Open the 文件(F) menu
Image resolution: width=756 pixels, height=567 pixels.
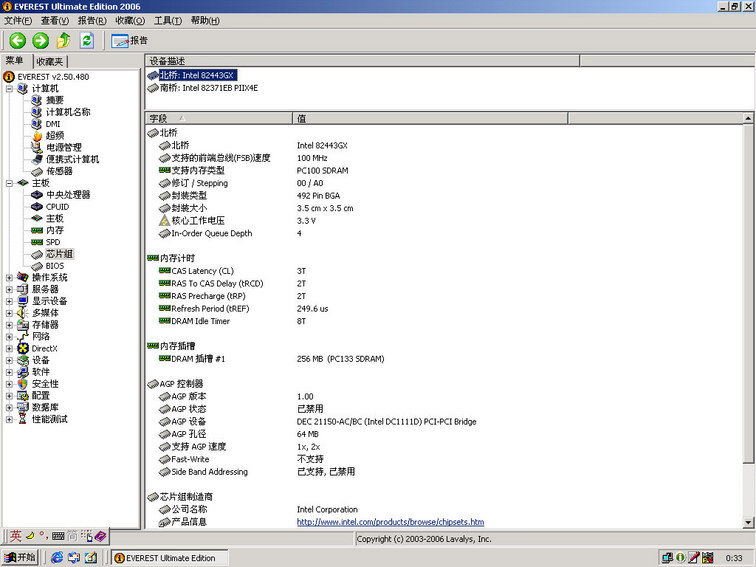(x=18, y=20)
